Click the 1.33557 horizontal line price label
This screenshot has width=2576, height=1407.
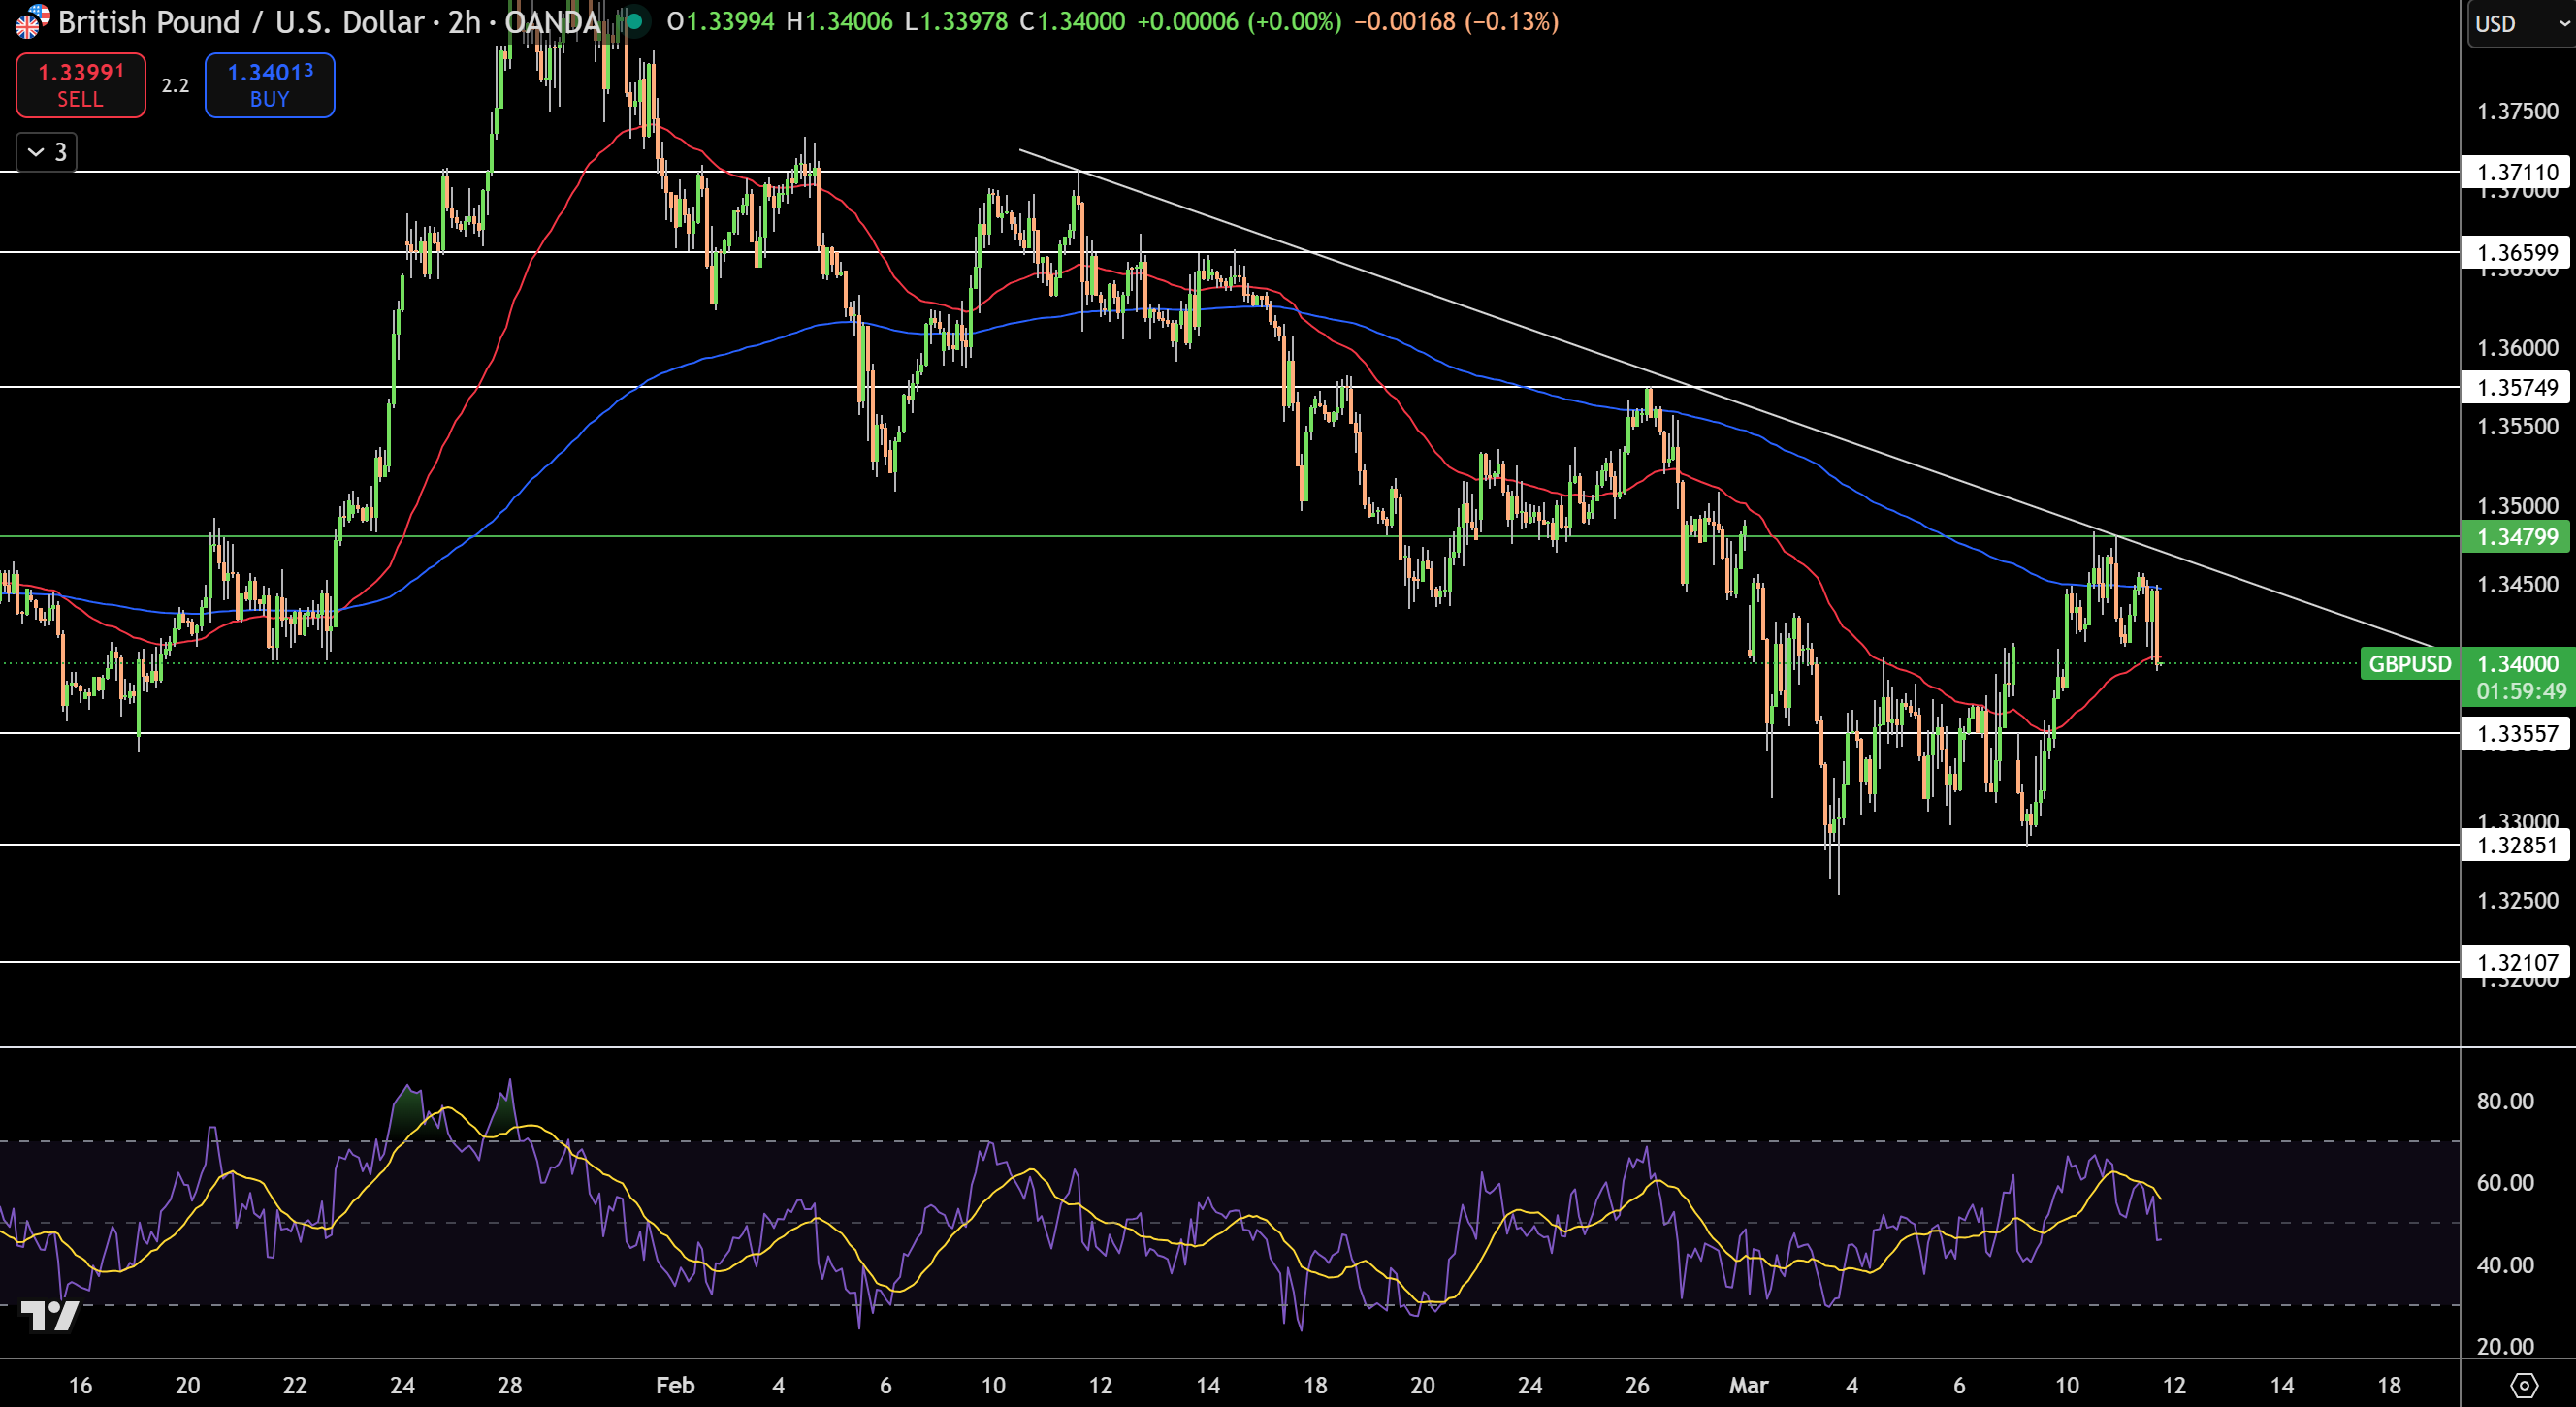(2516, 733)
